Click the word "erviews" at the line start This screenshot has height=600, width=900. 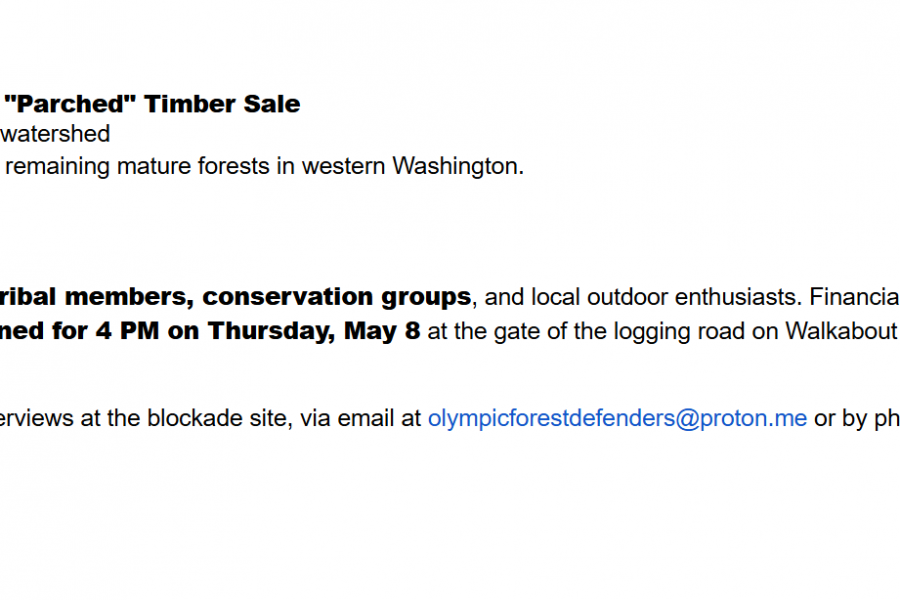coord(36,419)
